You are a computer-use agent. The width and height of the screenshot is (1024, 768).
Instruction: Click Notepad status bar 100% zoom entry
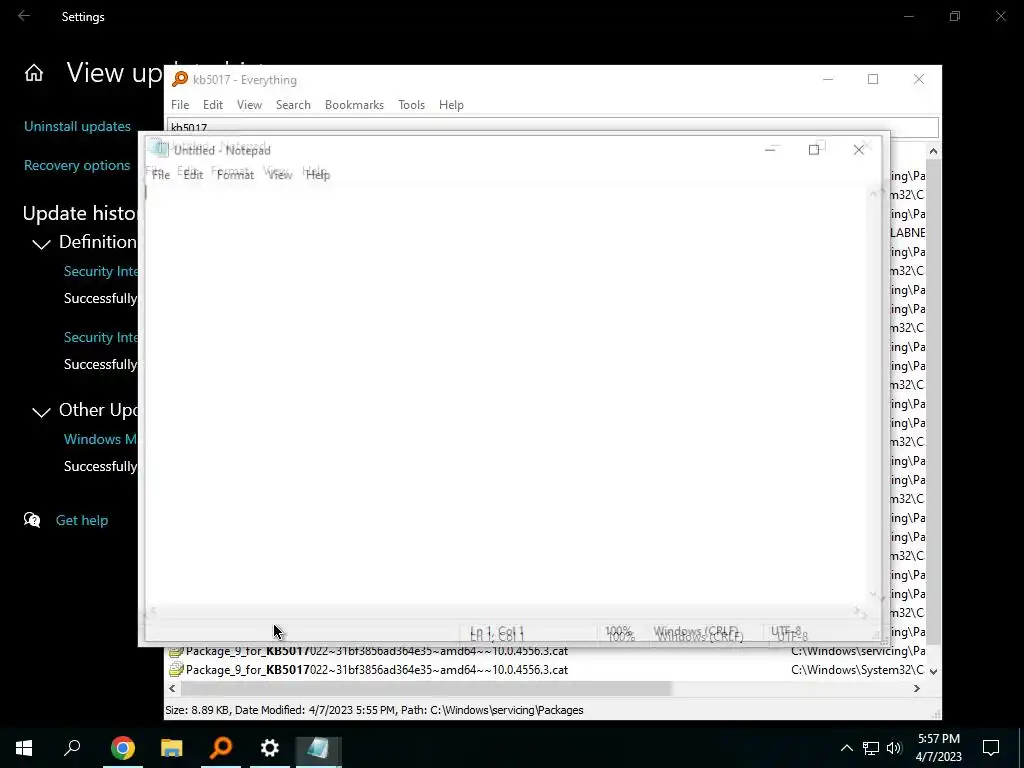[x=619, y=633]
